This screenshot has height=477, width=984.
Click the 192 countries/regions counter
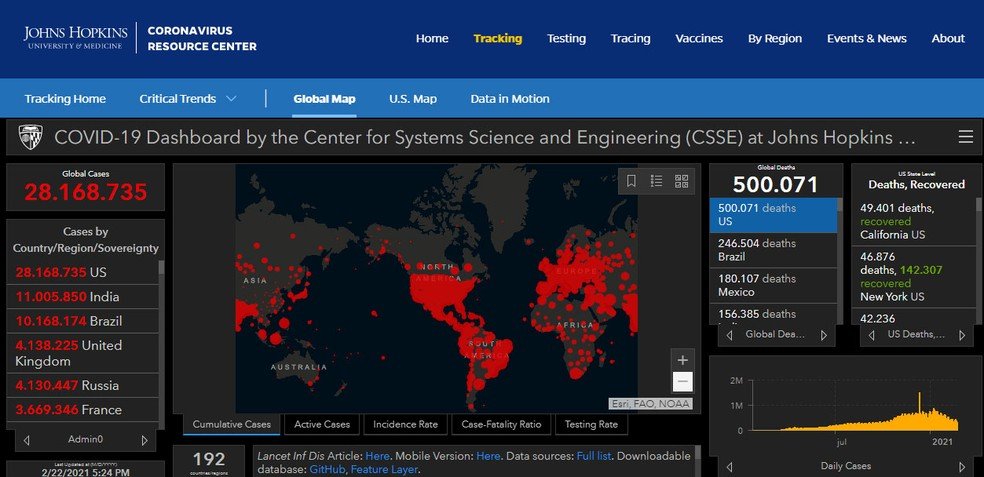[x=209, y=463]
